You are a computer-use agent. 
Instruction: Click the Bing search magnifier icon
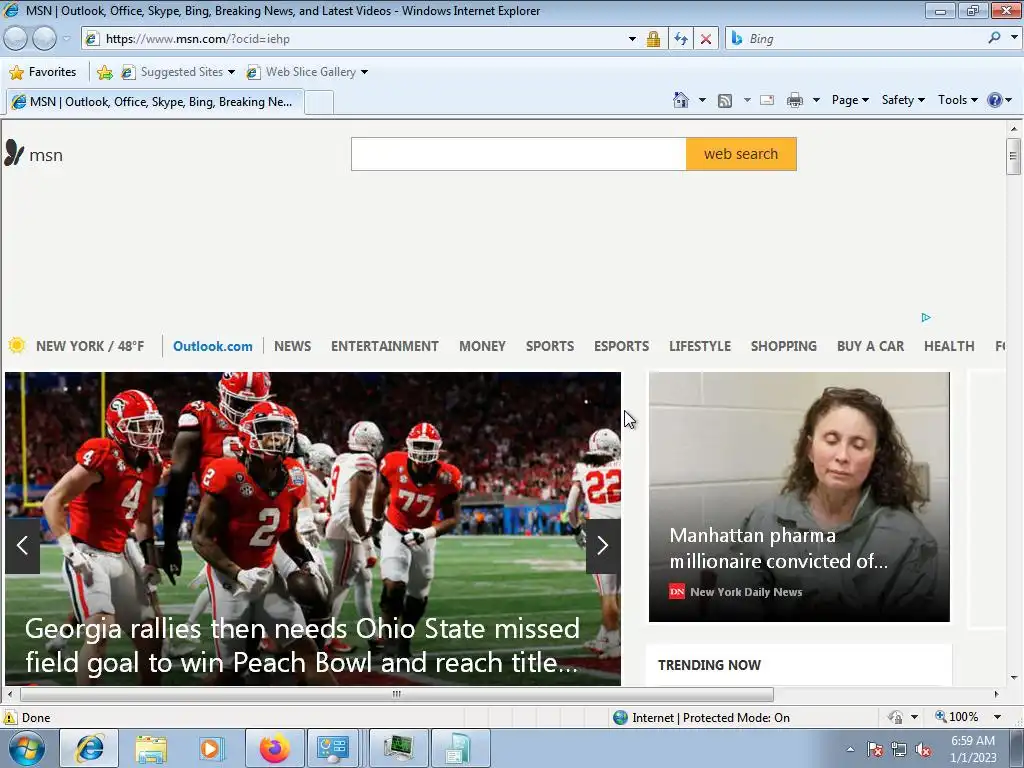pos(994,38)
